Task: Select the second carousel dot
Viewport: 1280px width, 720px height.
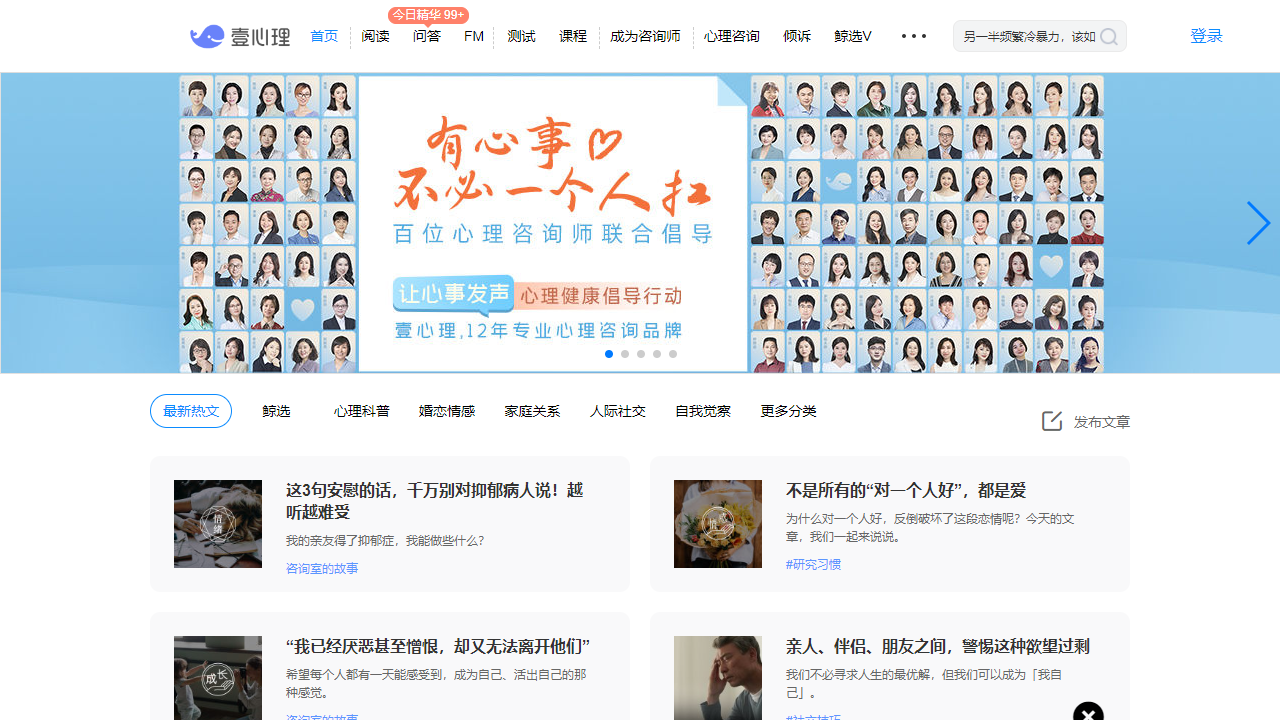Action: pyautogui.click(x=625, y=354)
